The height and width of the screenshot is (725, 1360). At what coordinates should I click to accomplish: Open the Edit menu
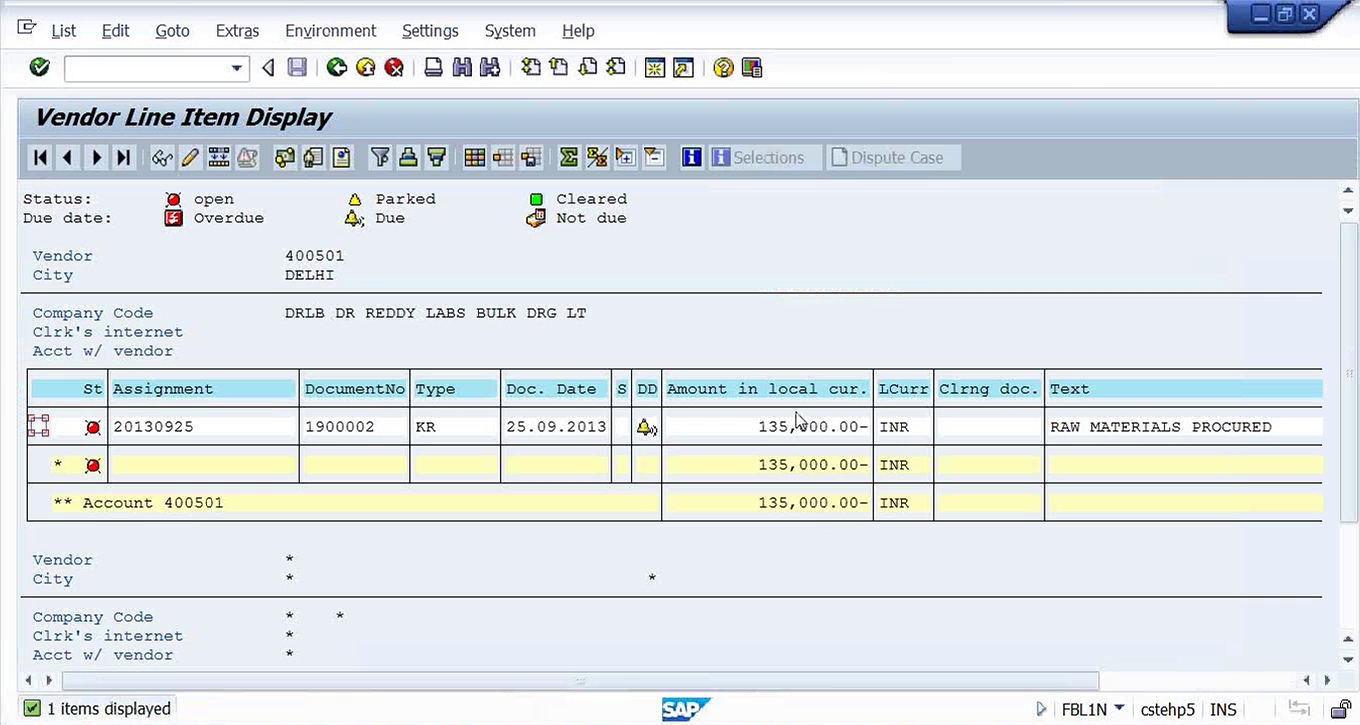tap(115, 31)
